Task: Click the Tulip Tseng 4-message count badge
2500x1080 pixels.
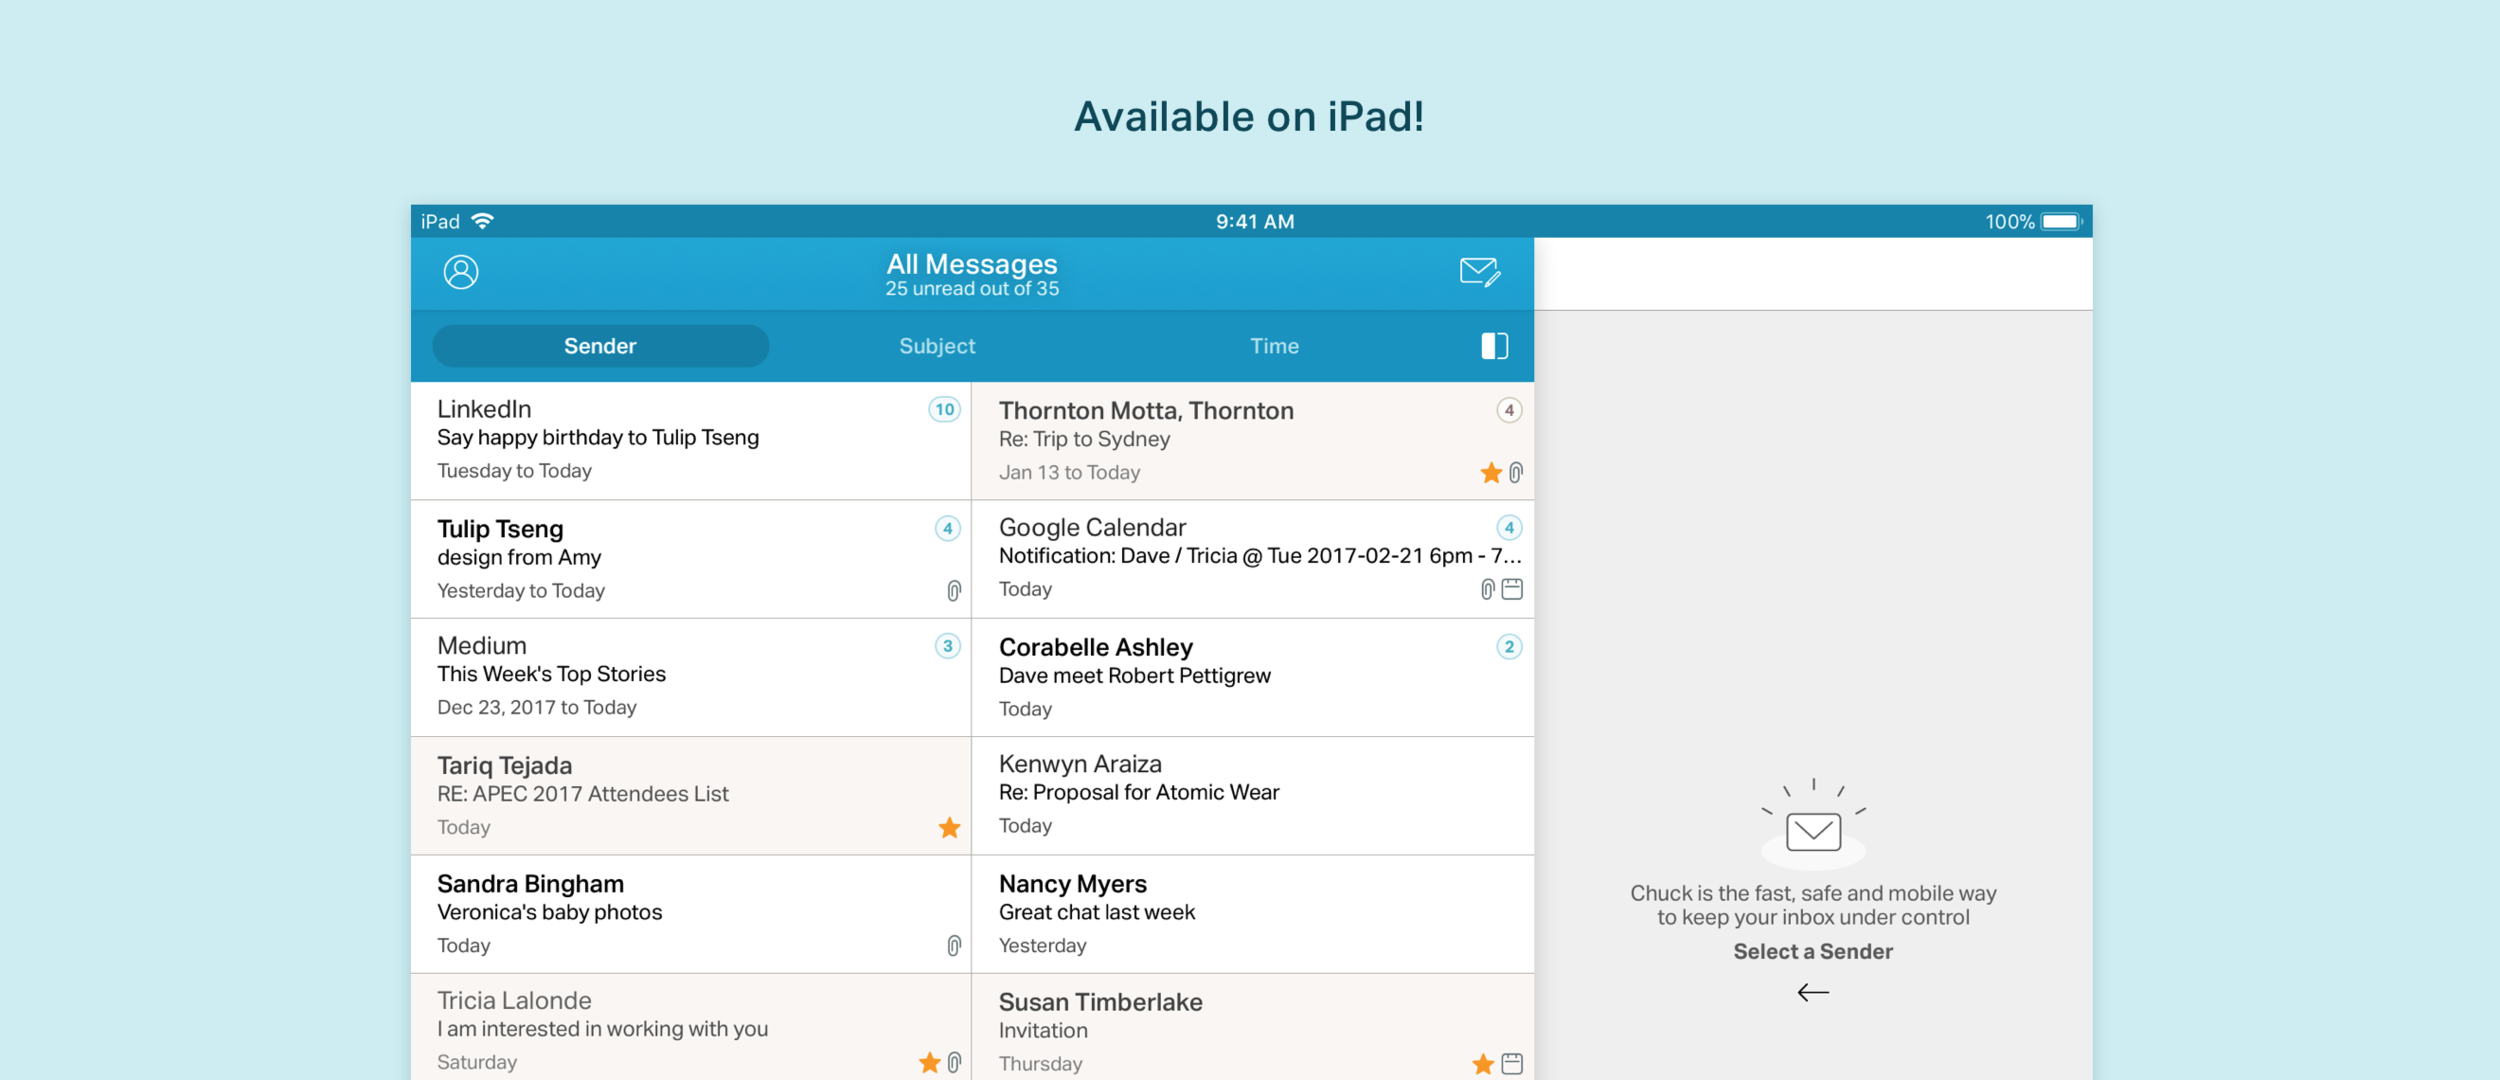Action: (948, 529)
